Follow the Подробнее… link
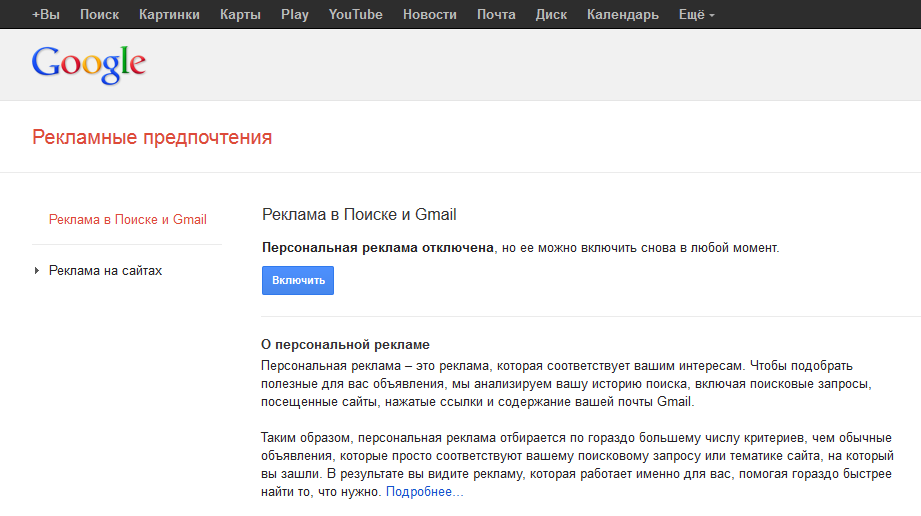Viewport: 921px width, 516px height. coord(424,492)
